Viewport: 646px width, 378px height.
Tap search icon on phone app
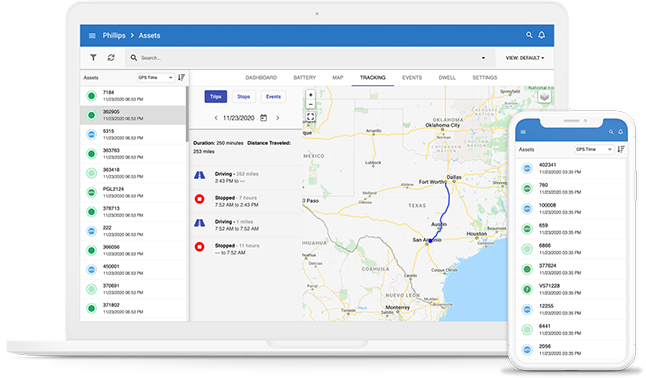(611, 132)
